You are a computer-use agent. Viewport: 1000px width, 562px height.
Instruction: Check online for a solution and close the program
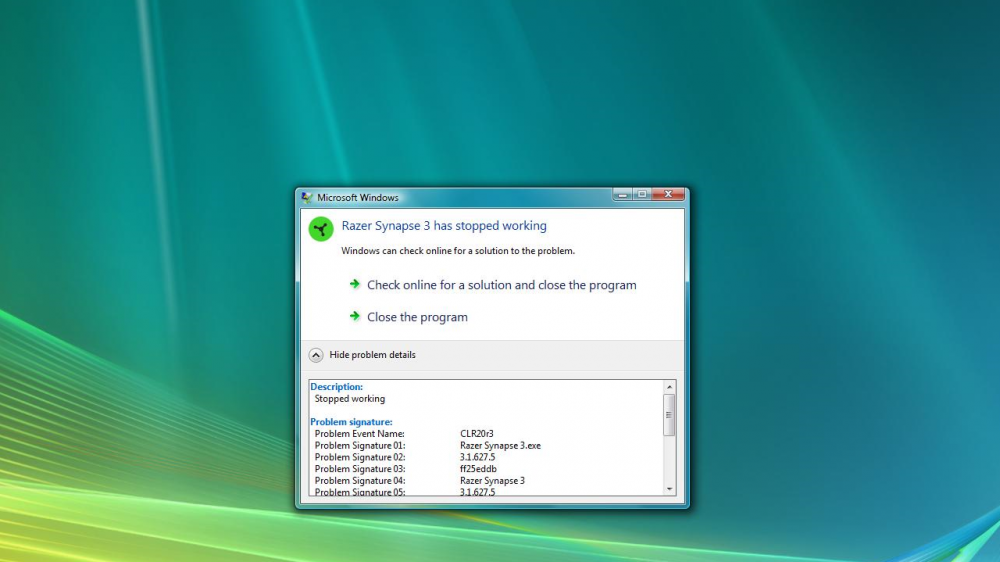pyautogui.click(x=501, y=285)
